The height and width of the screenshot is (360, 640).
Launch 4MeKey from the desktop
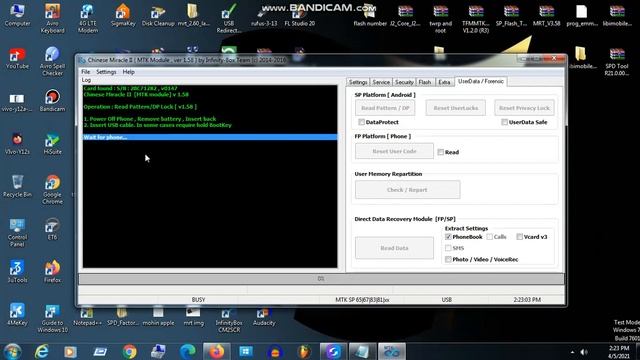(17, 314)
